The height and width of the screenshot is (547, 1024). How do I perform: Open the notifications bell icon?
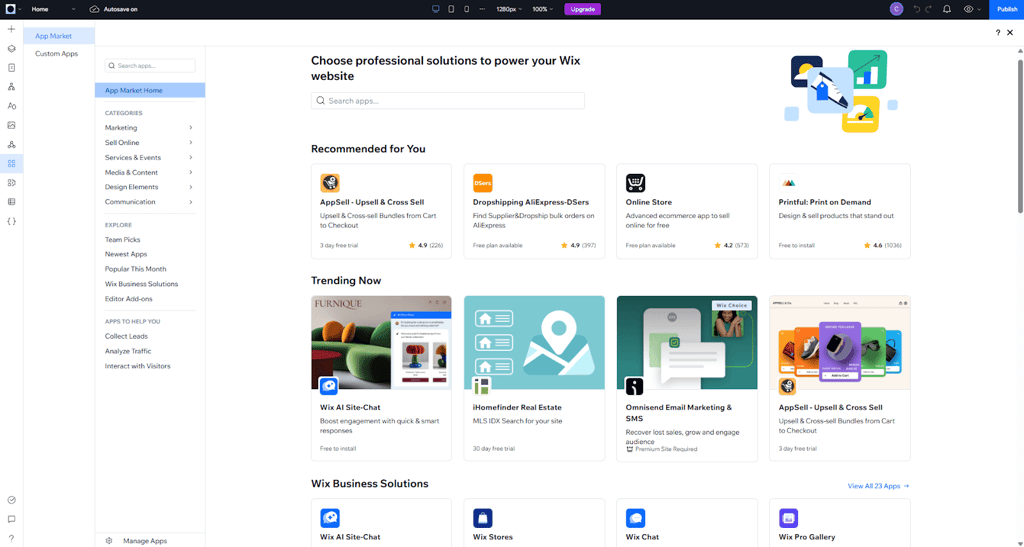tap(947, 9)
